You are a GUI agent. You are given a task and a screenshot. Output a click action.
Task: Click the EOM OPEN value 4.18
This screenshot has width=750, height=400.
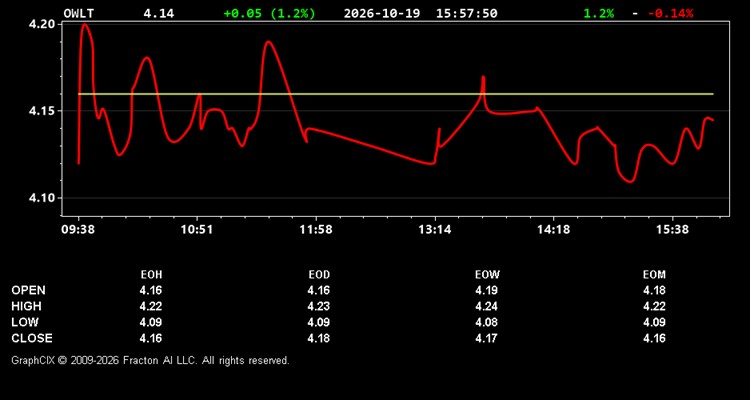[654, 290]
